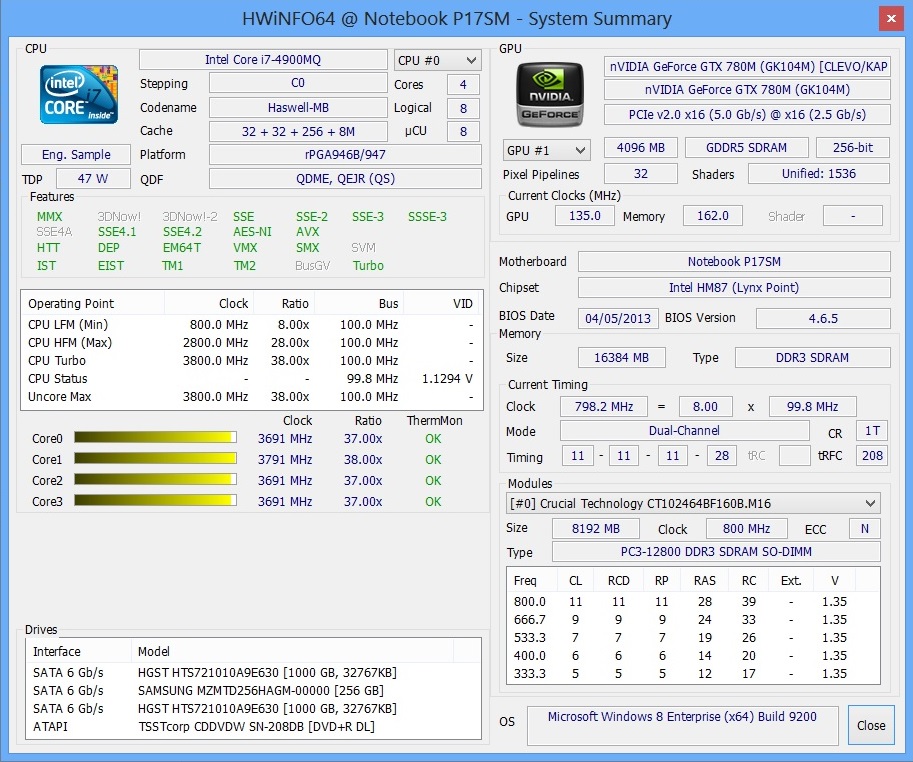Click the MMX feature label
This screenshot has height=762, width=913.
pos(49,217)
